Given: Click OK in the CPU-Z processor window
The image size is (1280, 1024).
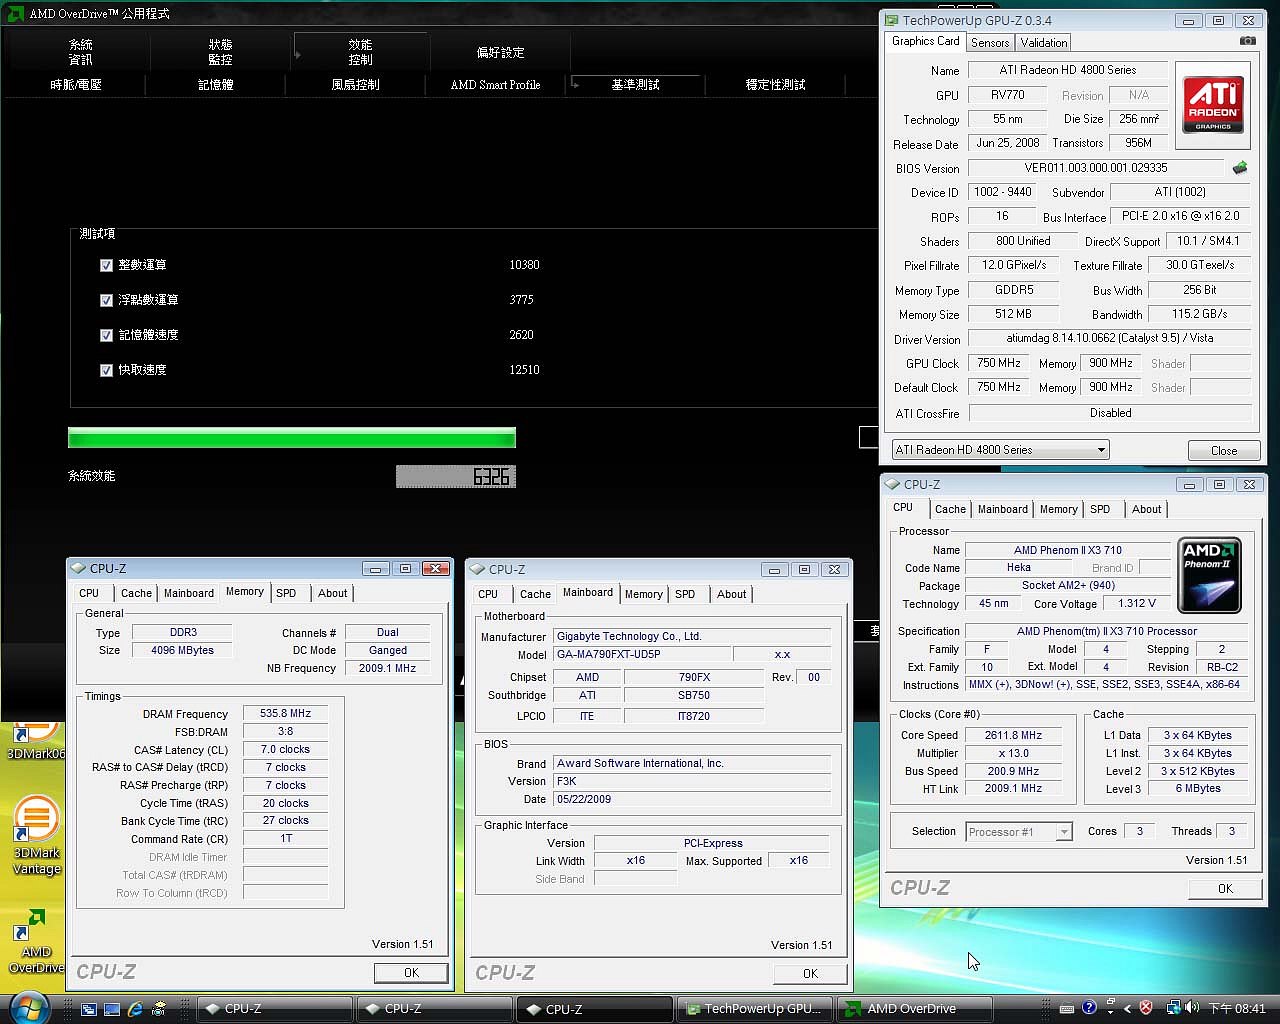Looking at the screenshot, I should point(1225,889).
